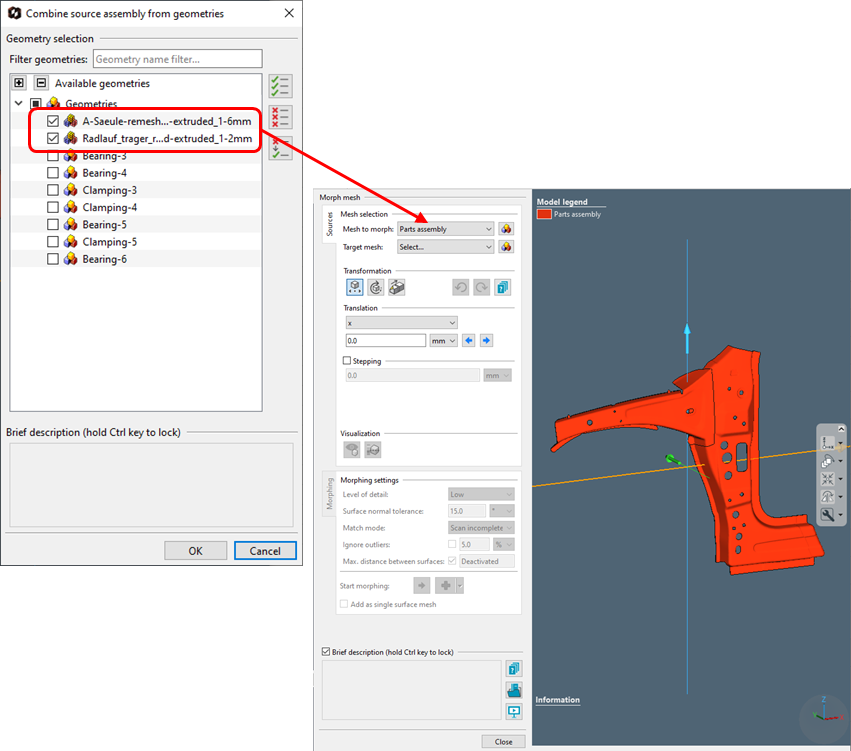The width and height of the screenshot is (851, 751).
Task: Click the stacked views rotate icon
Action: (827, 461)
